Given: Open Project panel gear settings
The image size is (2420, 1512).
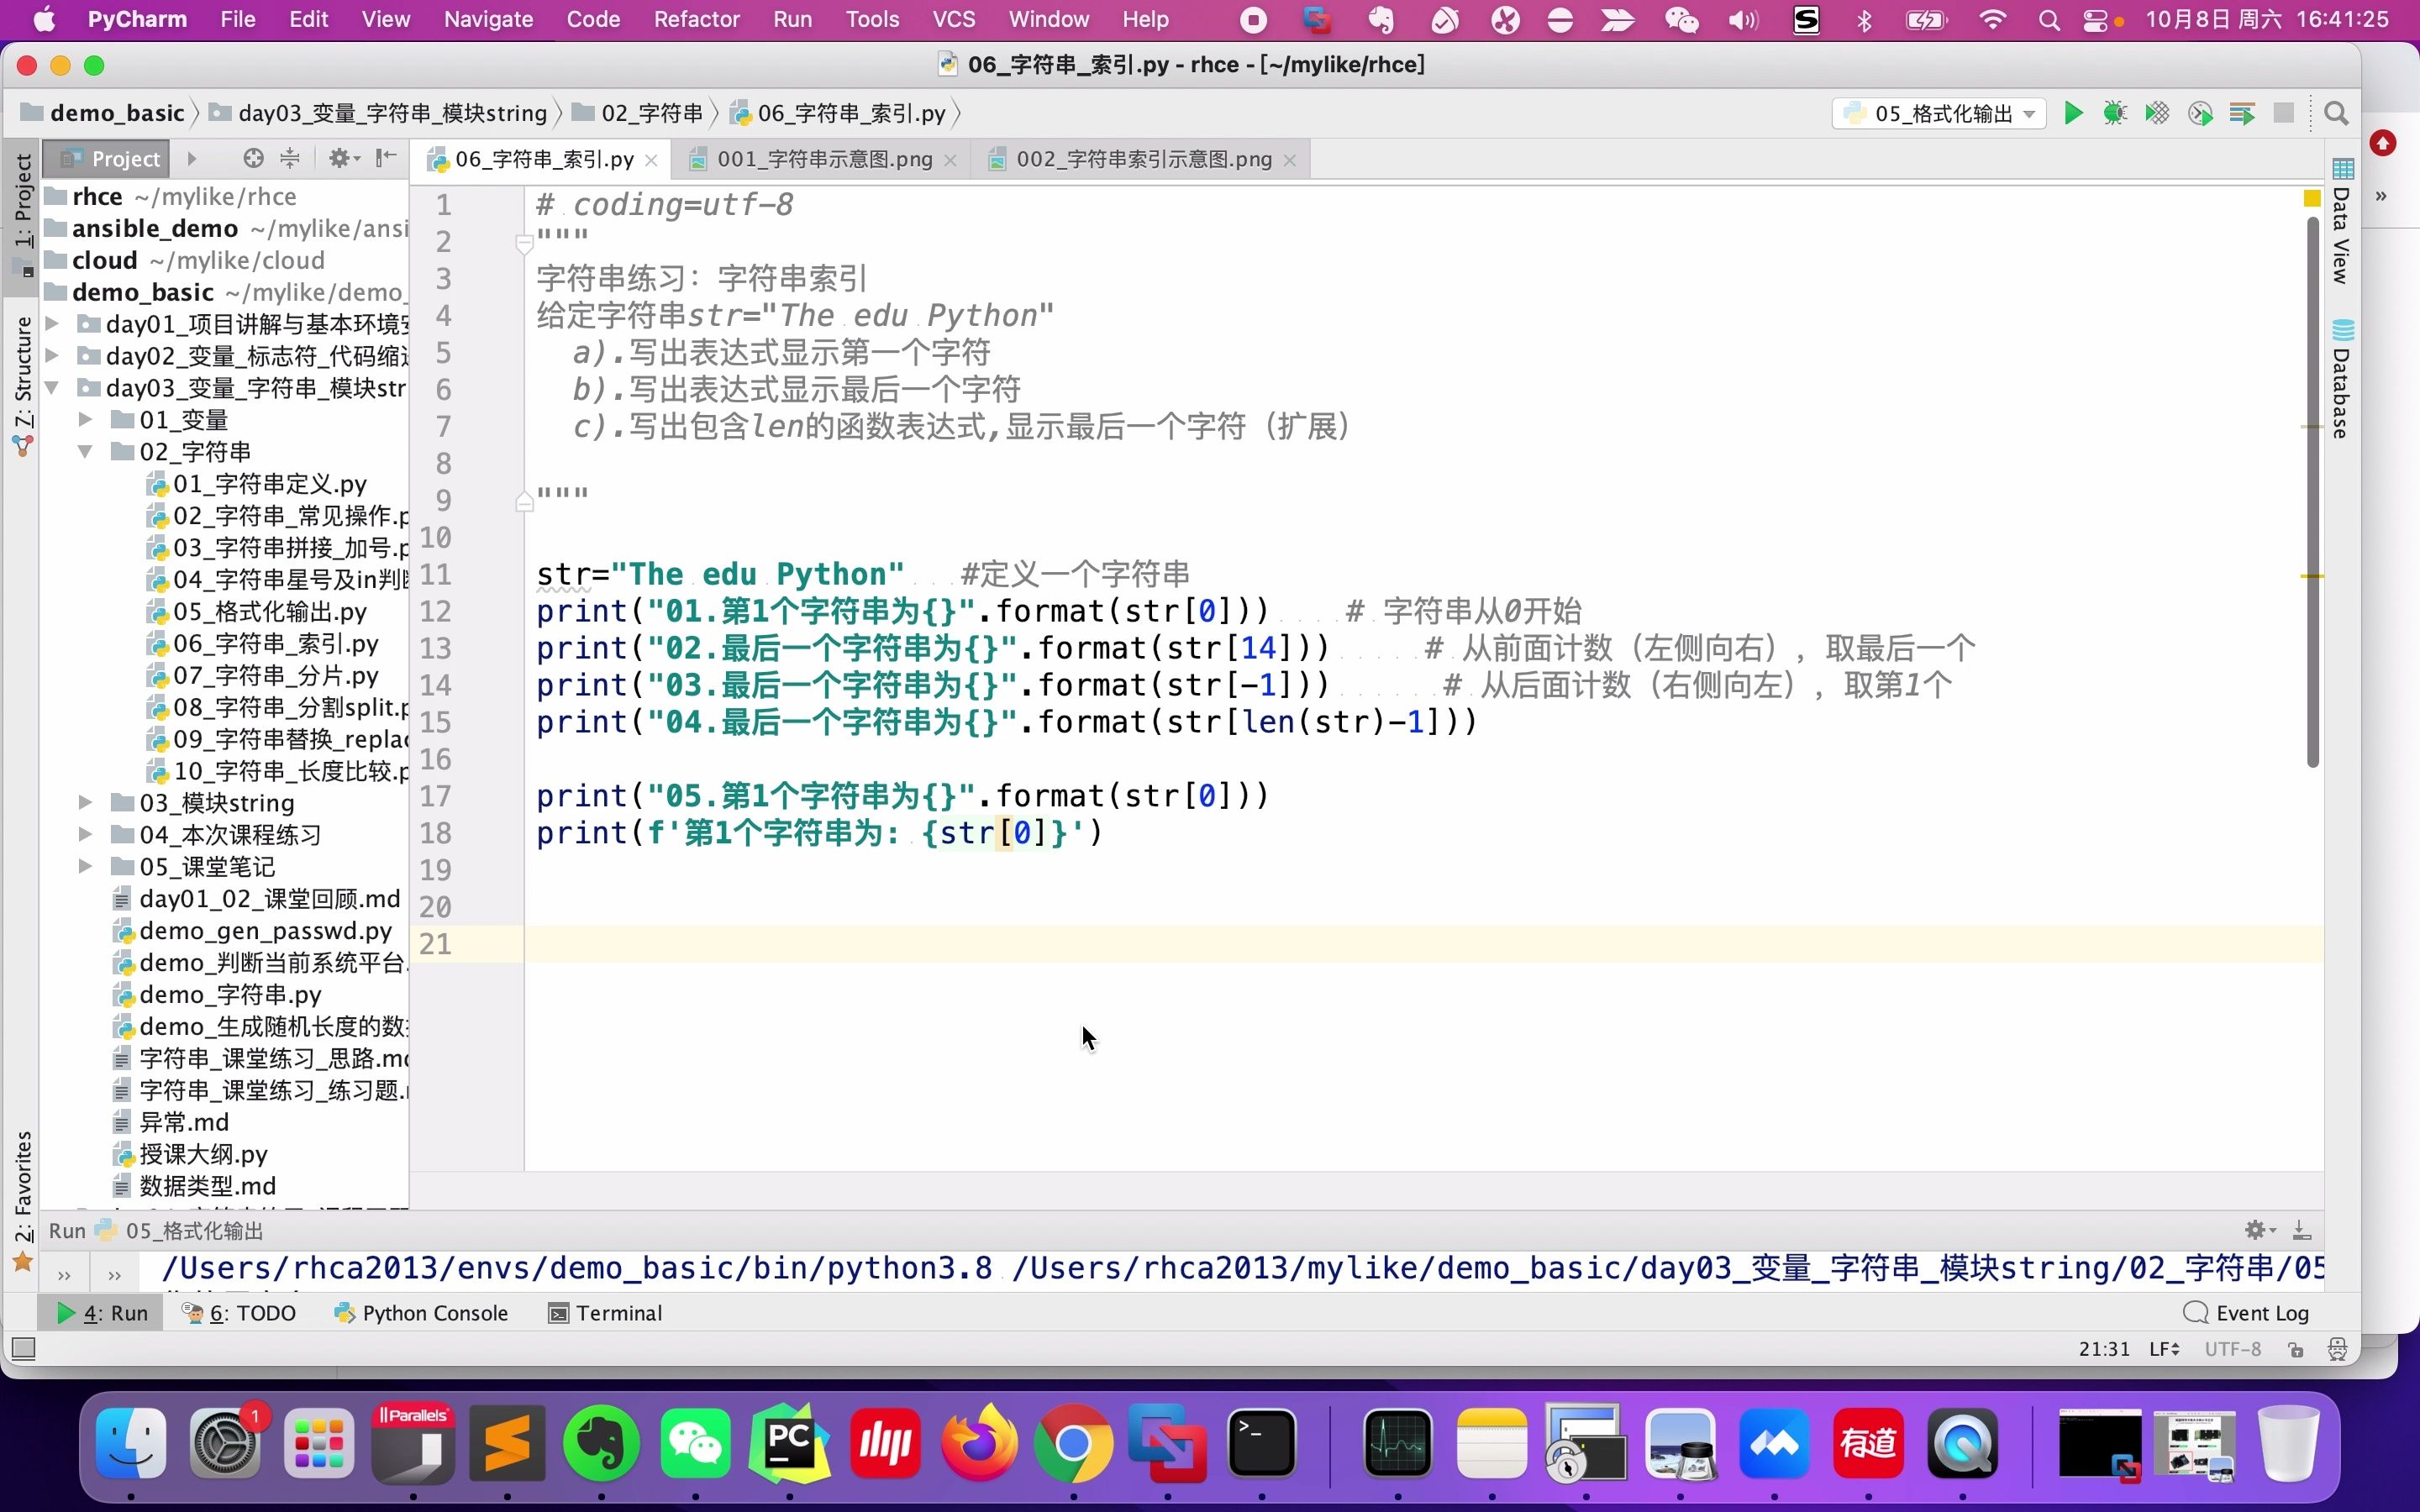Looking at the screenshot, I should [342, 158].
